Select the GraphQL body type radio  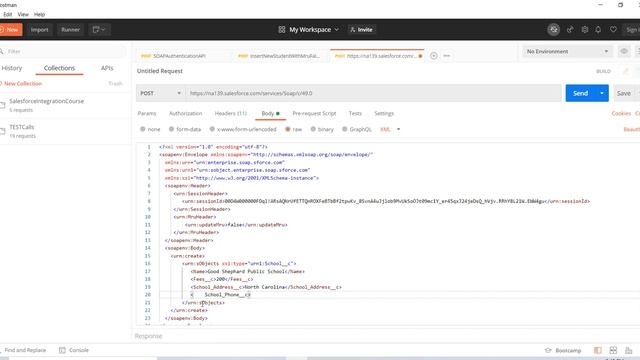point(344,129)
